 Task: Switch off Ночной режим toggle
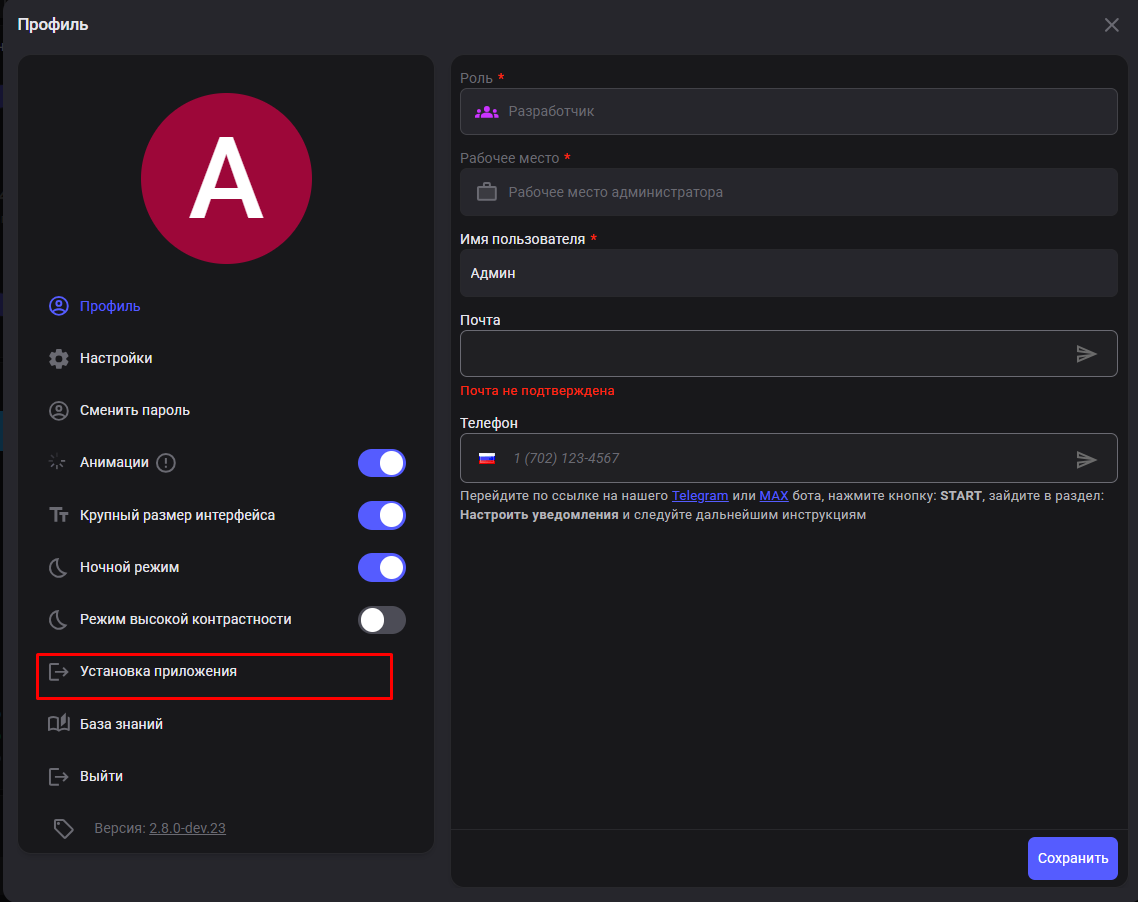coord(382,567)
